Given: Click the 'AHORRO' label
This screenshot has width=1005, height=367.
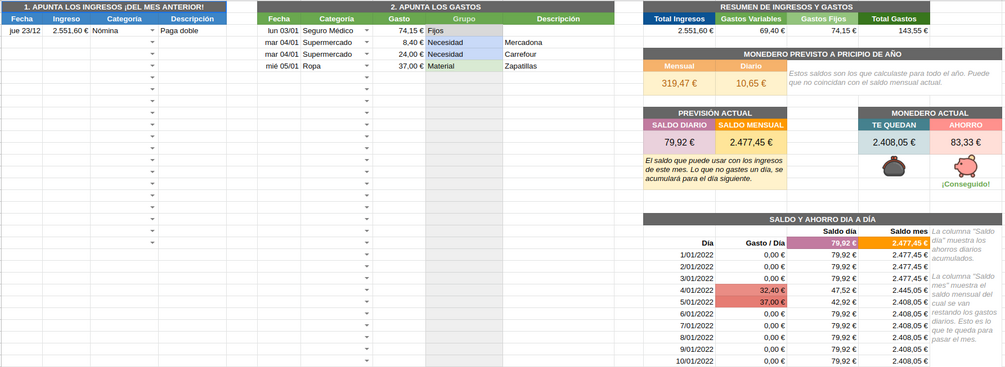Looking at the screenshot, I should pos(966,125).
